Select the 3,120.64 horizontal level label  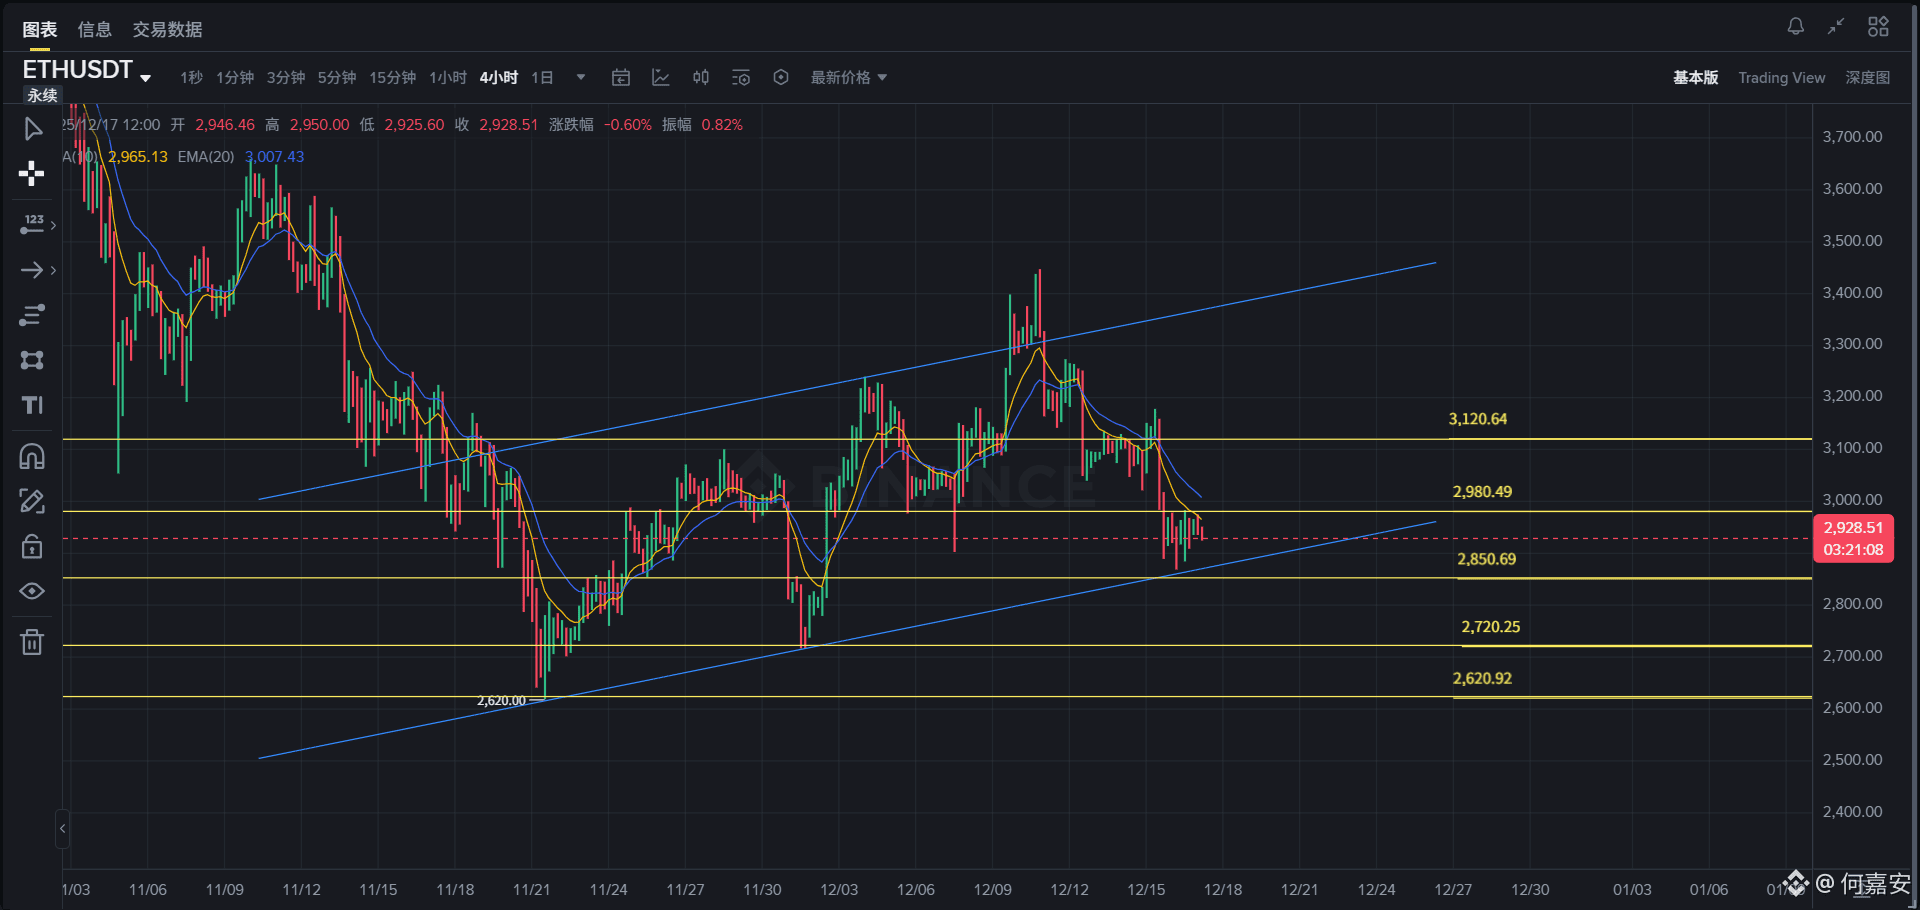pyautogui.click(x=1478, y=419)
